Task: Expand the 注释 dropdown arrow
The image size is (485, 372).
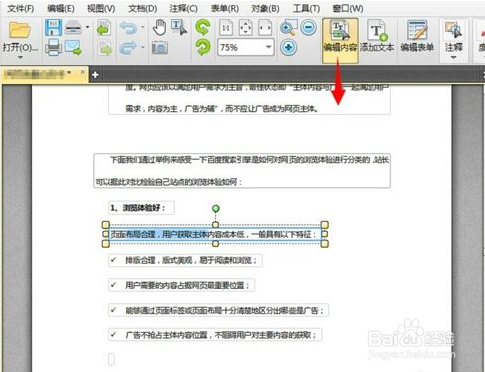Action: pos(453,58)
